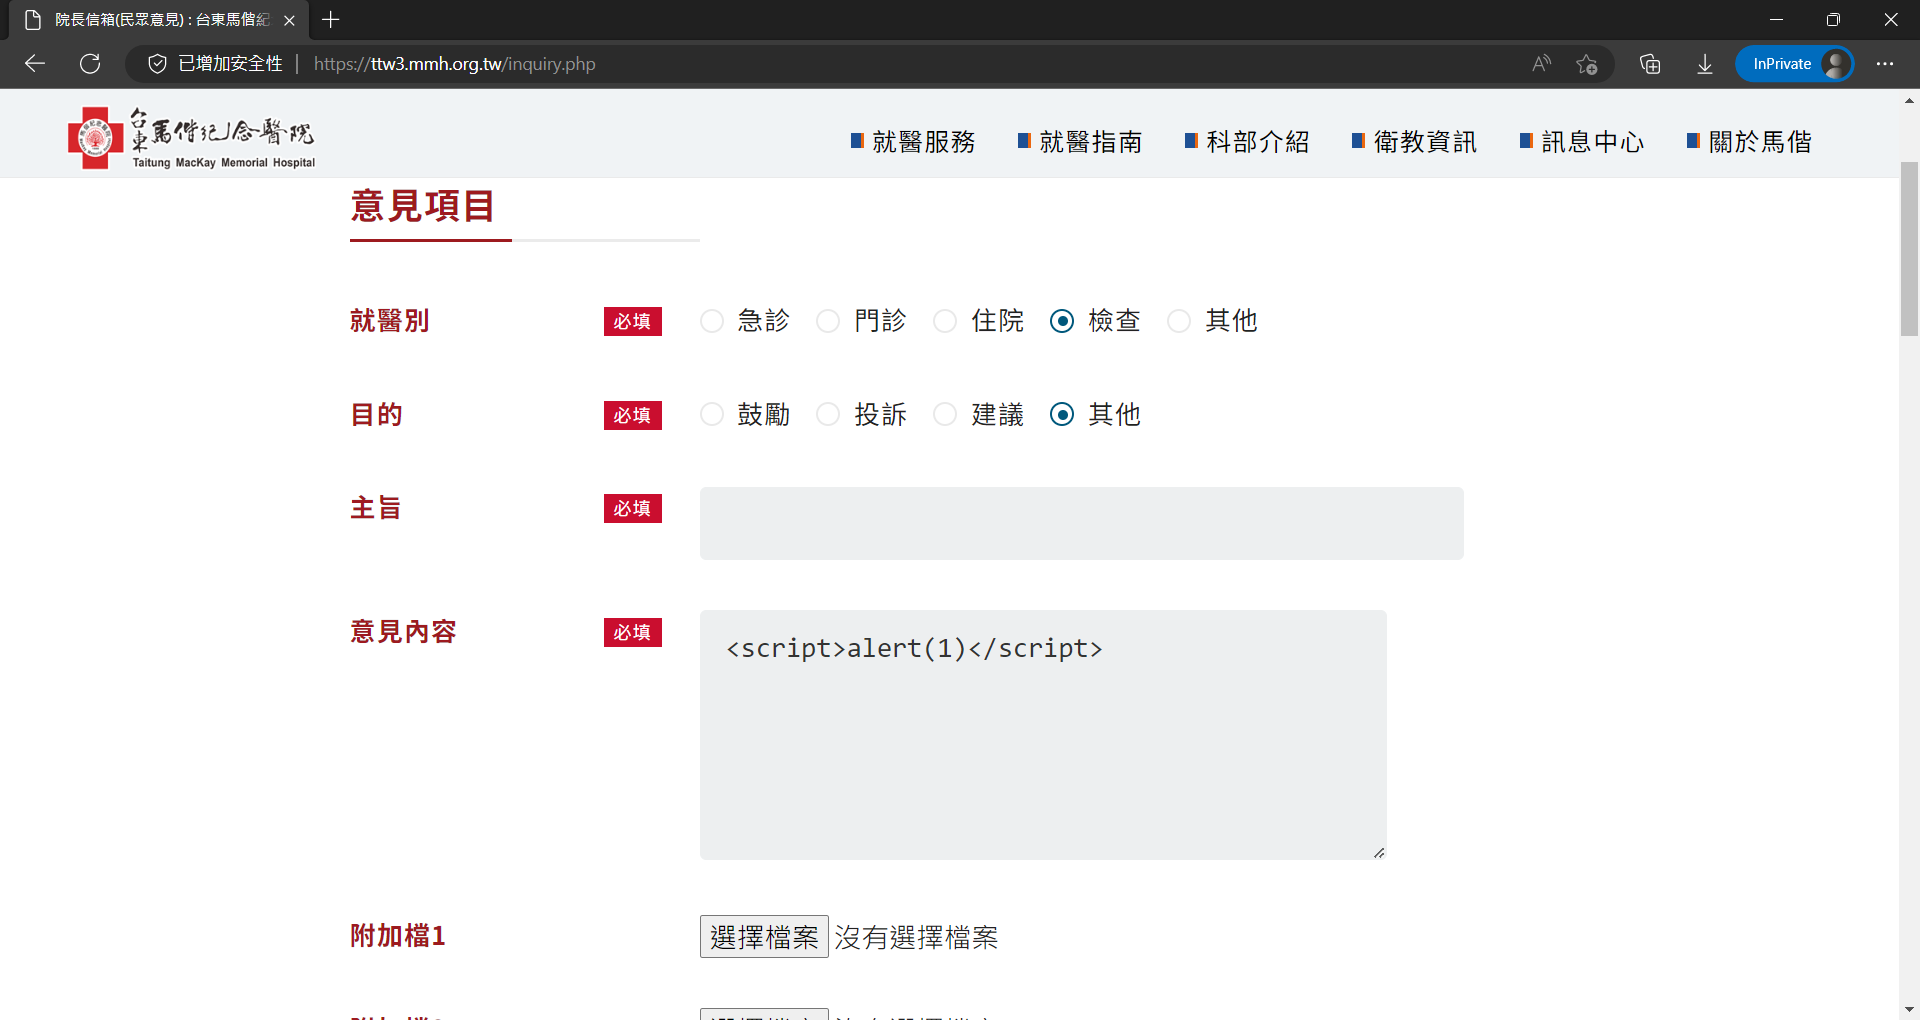The image size is (1920, 1020).
Task: Select the 建議 radio button
Action: click(x=945, y=414)
